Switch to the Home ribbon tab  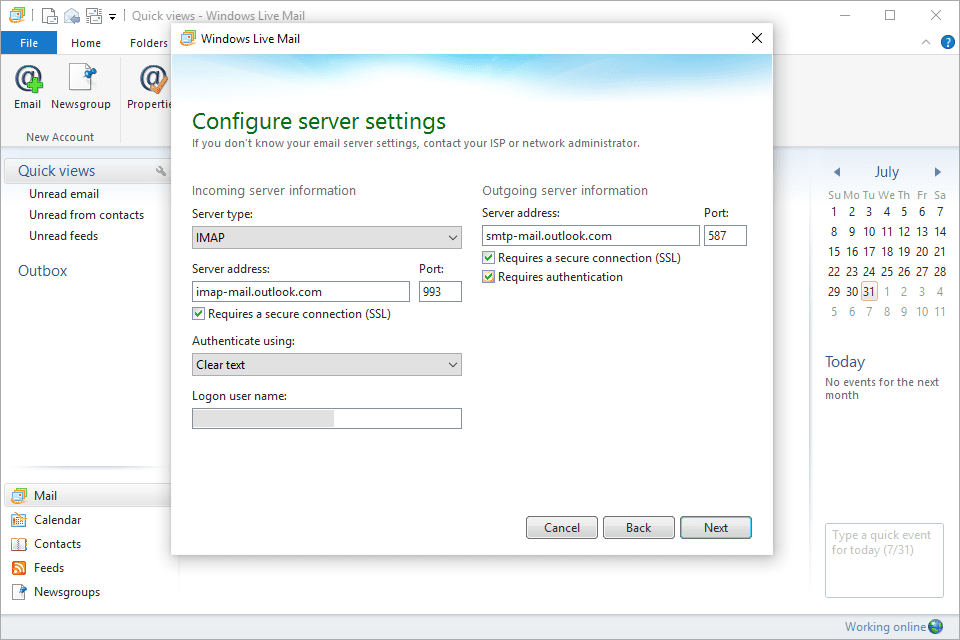tap(86, 43)
